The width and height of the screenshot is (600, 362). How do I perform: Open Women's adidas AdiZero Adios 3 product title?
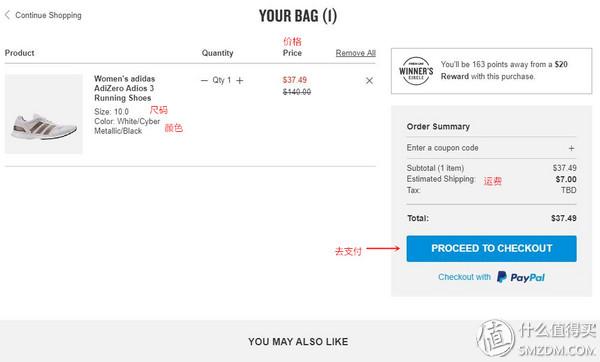point(124,88)
